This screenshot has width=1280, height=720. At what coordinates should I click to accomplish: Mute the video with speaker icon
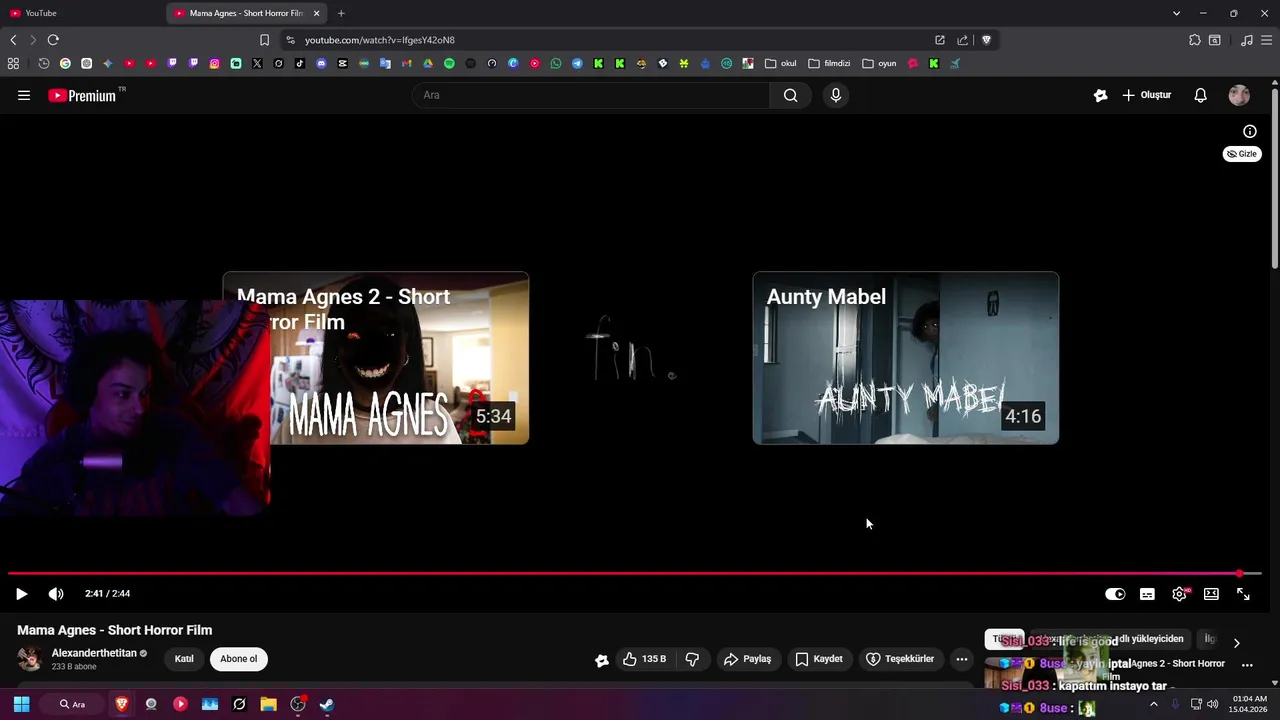[56, 594]
